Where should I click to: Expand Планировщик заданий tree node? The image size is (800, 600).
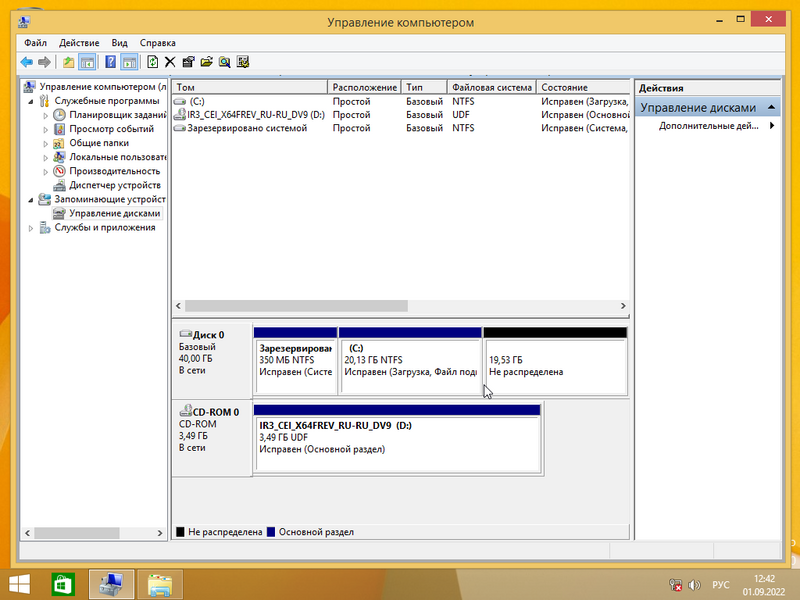(x=45, y=115)
